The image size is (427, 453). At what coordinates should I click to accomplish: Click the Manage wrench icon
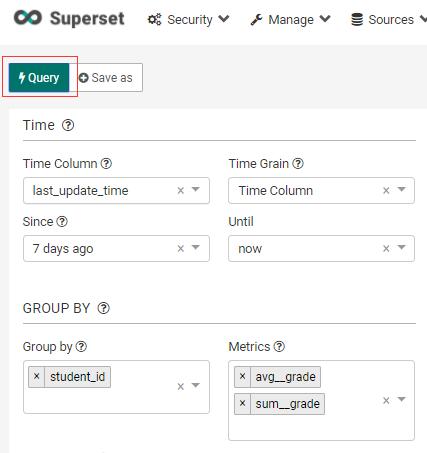[x=256, y=20]
